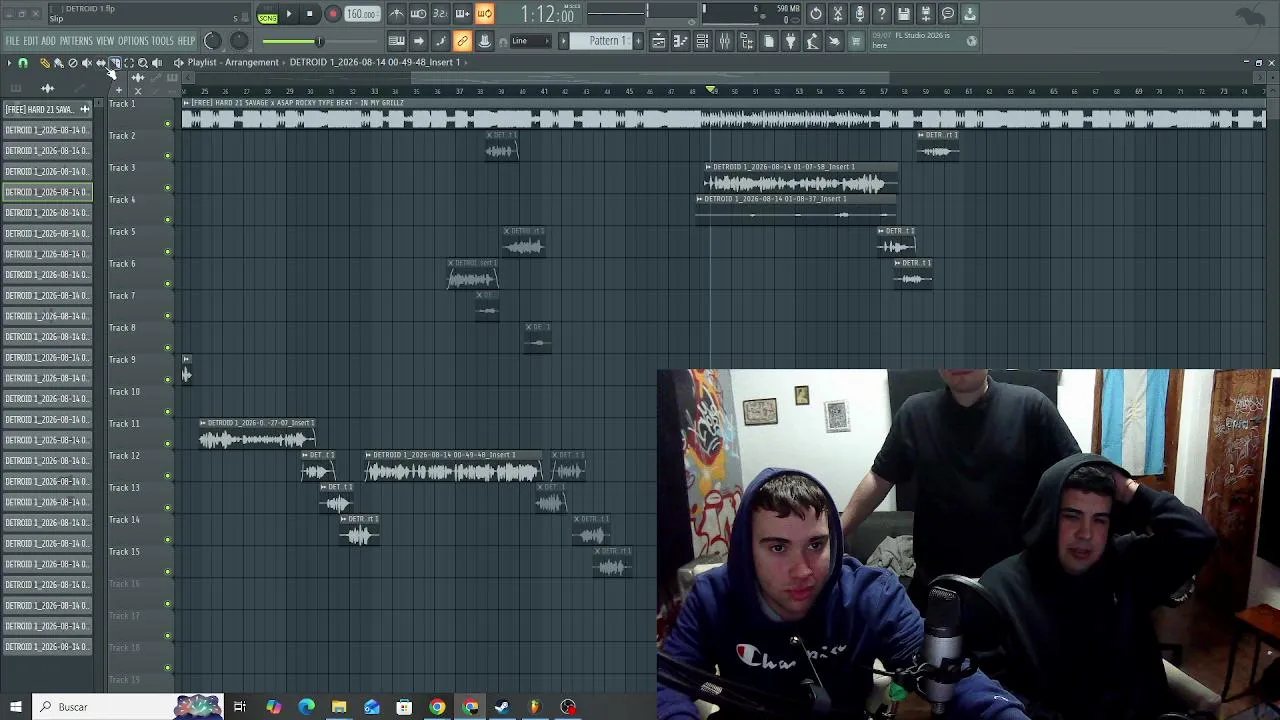Click the highlighted stamp icon in toolbar
The height and width of the screenshot is (720, 1280).
(x=485, y=41)
